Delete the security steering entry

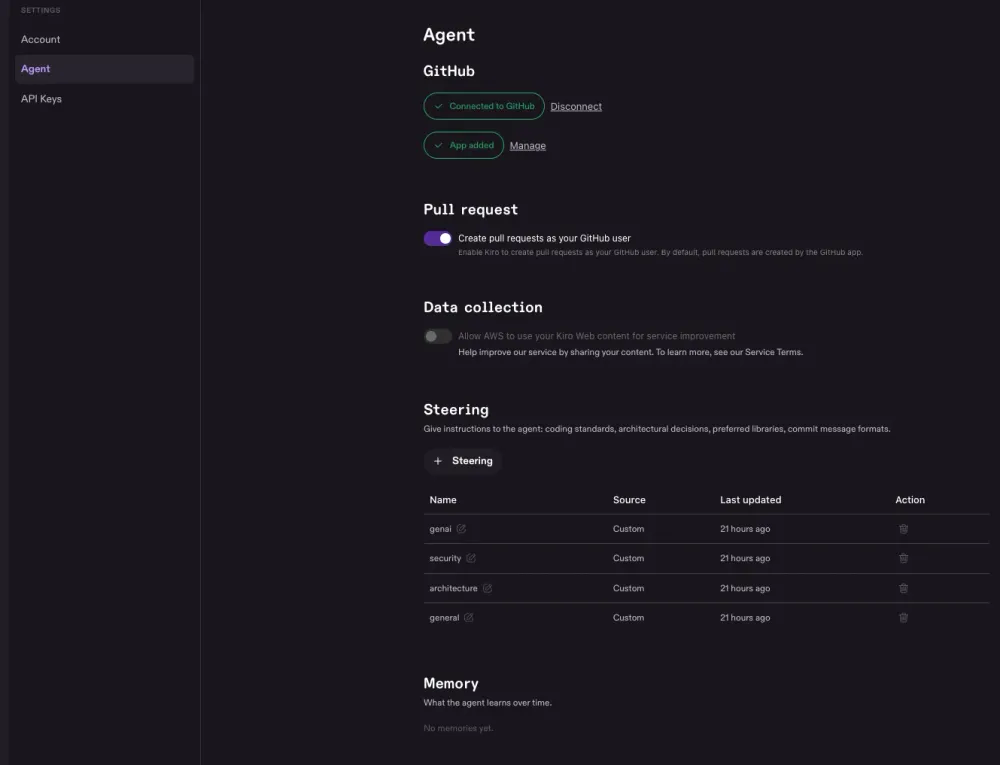click(x=903, y=558)
